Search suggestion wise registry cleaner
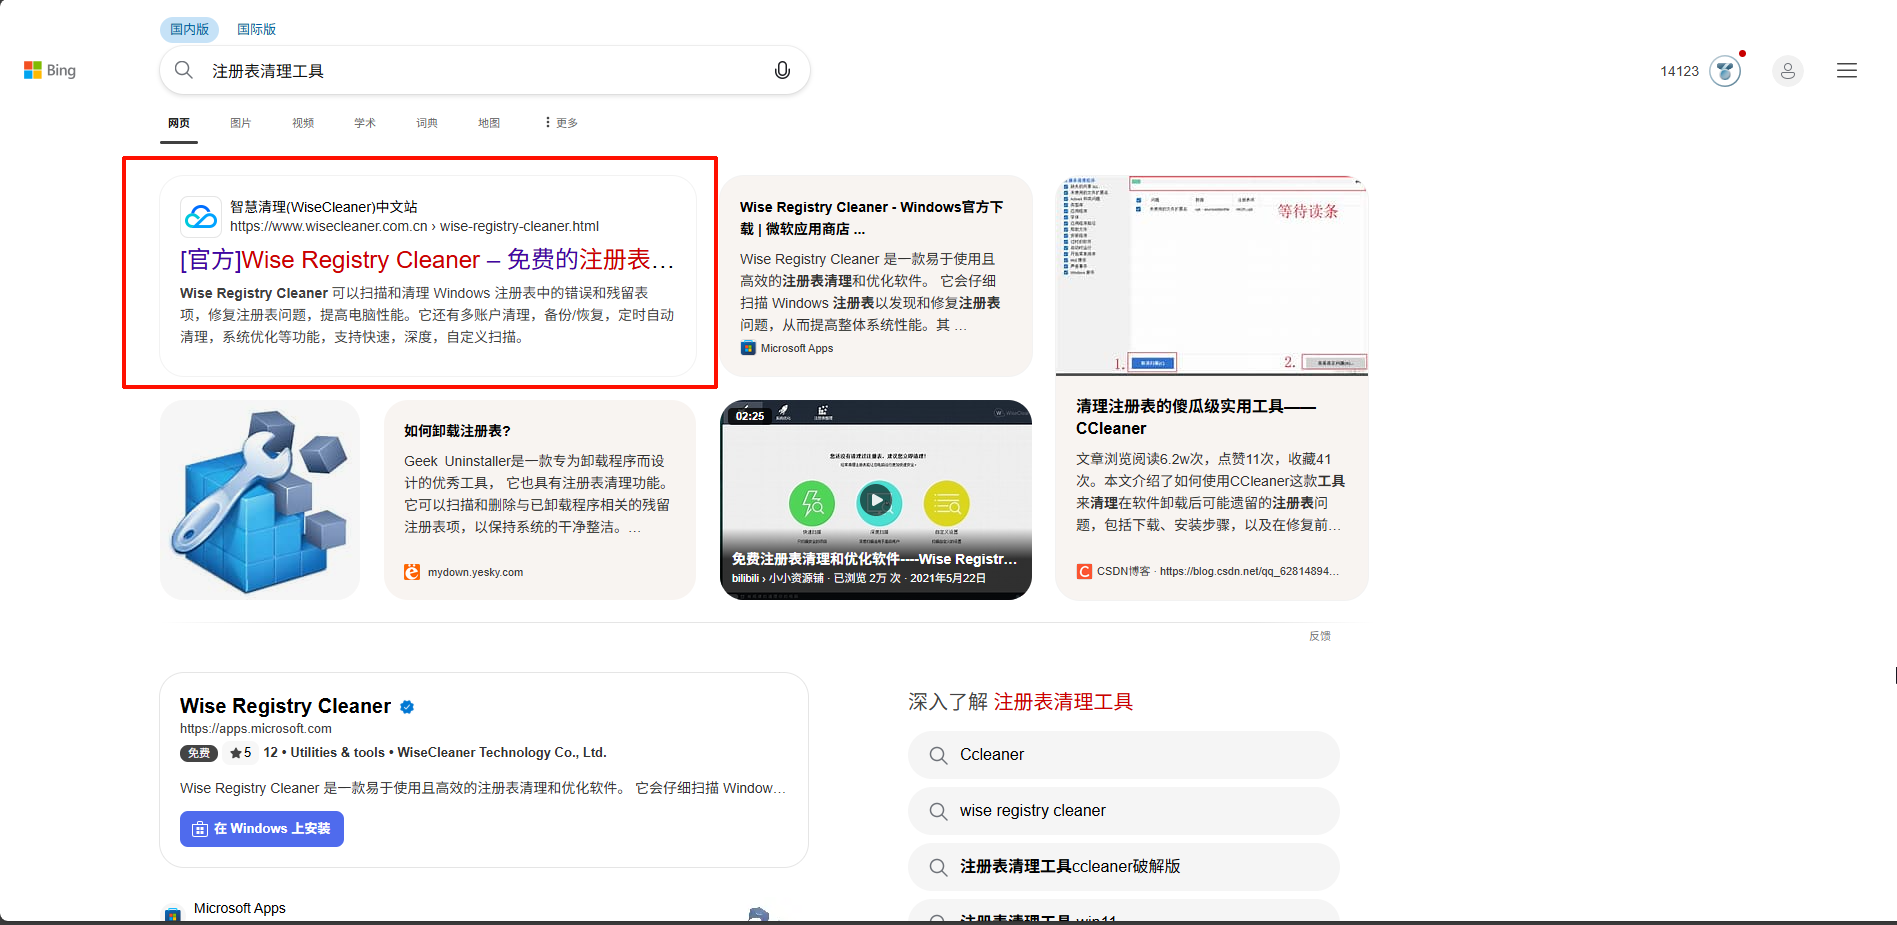Viewport: 1897px width, 925px height. point(1124,811)
